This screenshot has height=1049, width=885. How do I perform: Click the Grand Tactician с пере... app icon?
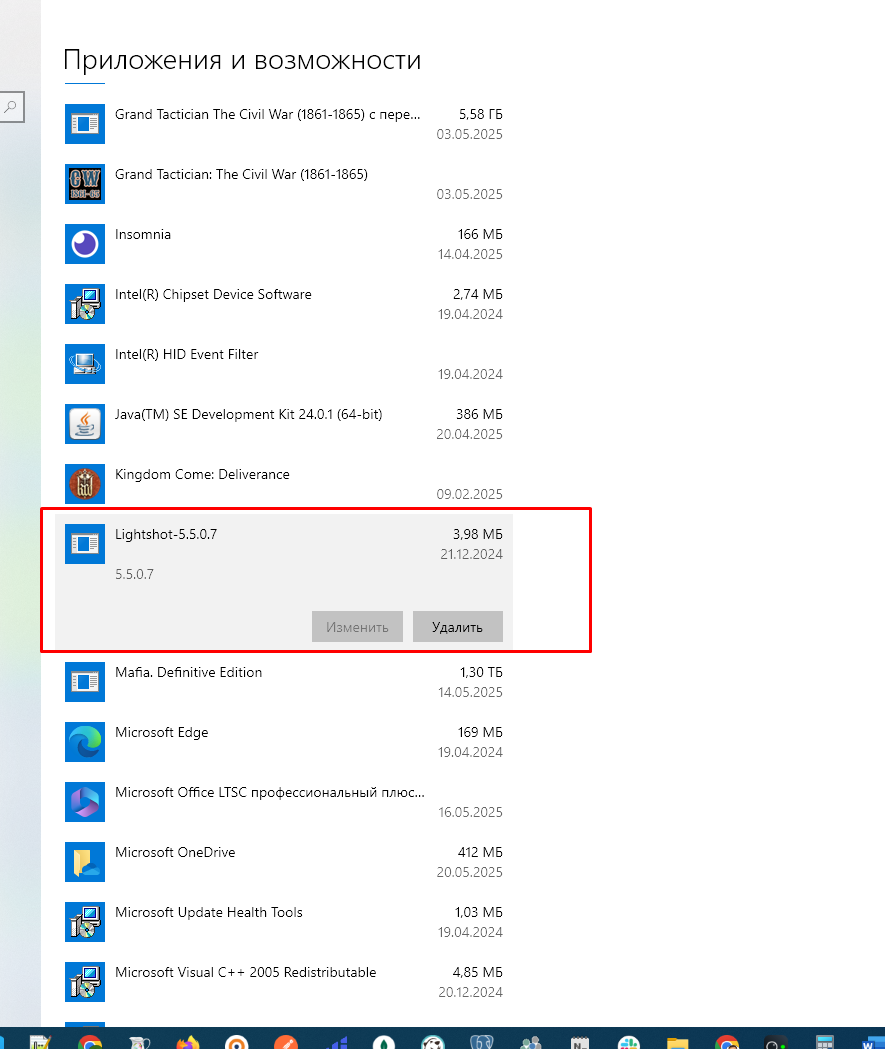(85, 124)
